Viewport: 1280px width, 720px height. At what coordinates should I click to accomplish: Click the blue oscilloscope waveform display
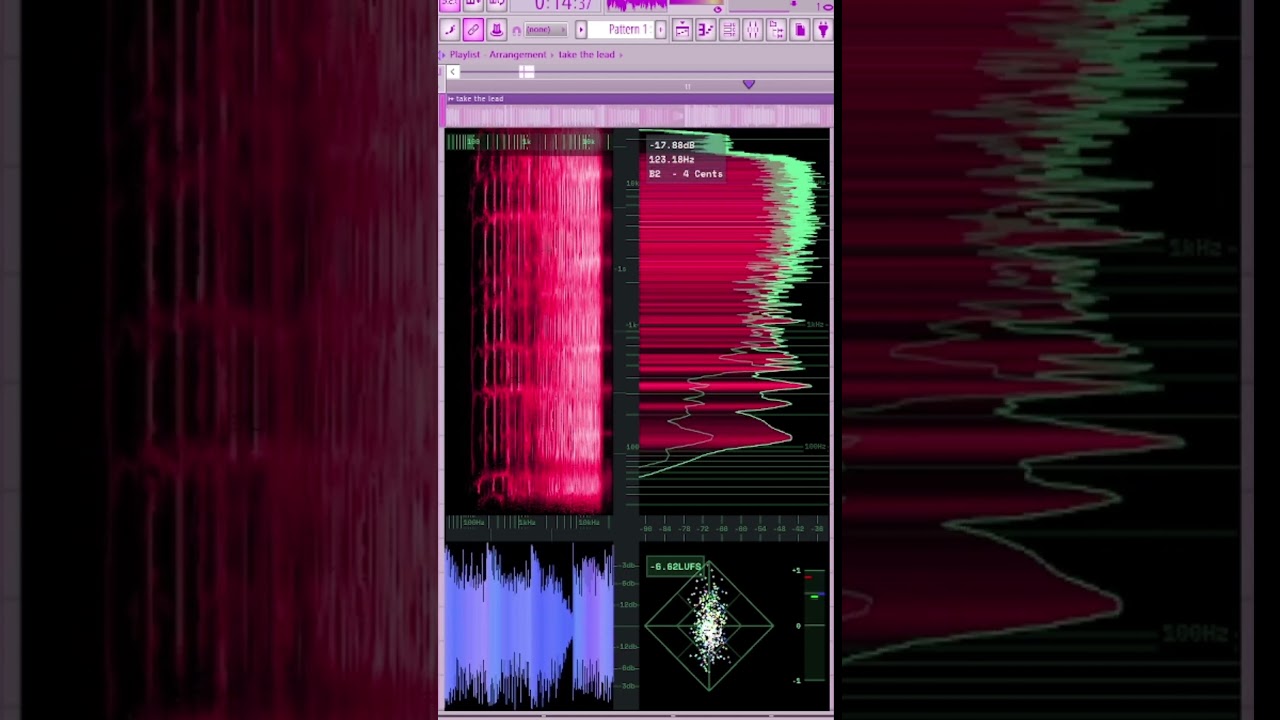click(x=529, y=625)
